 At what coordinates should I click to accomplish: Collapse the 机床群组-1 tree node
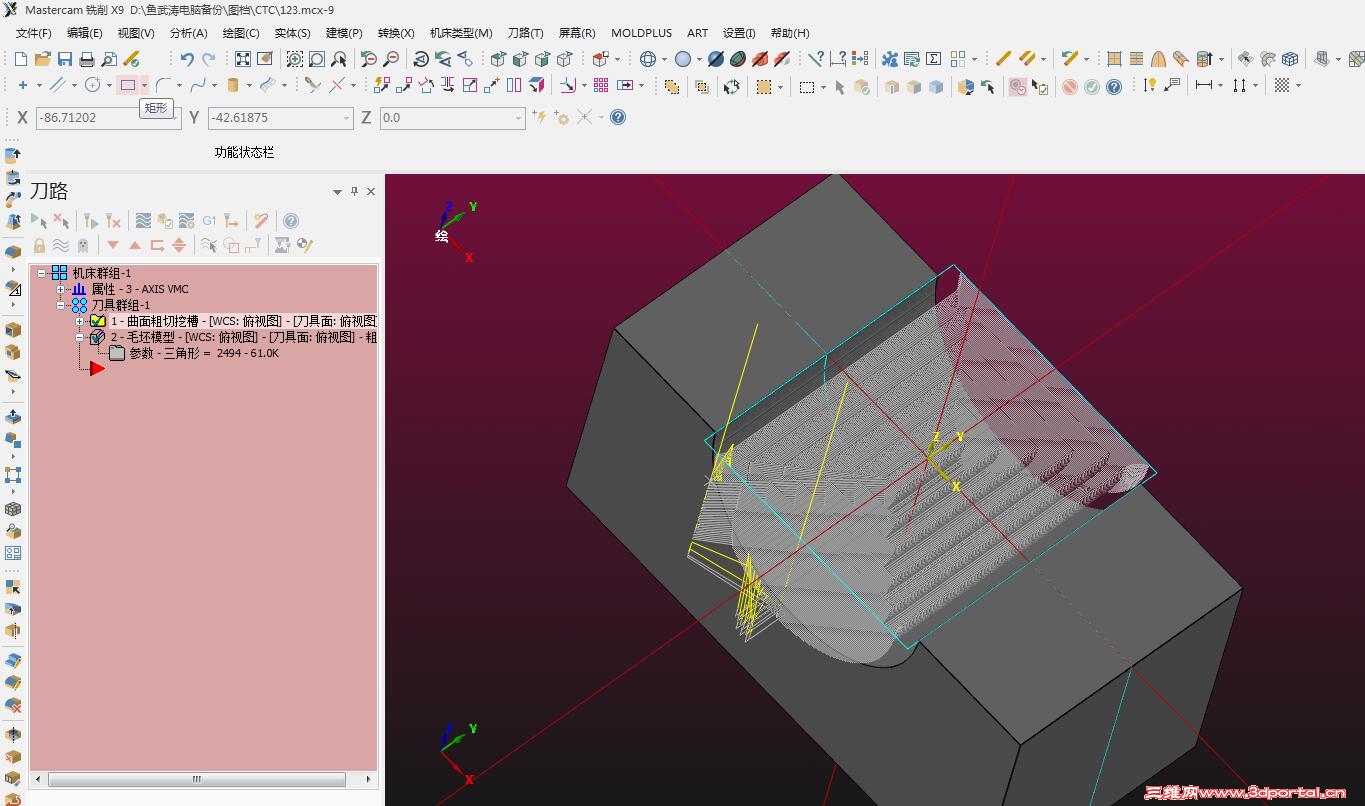pos(42,273)
